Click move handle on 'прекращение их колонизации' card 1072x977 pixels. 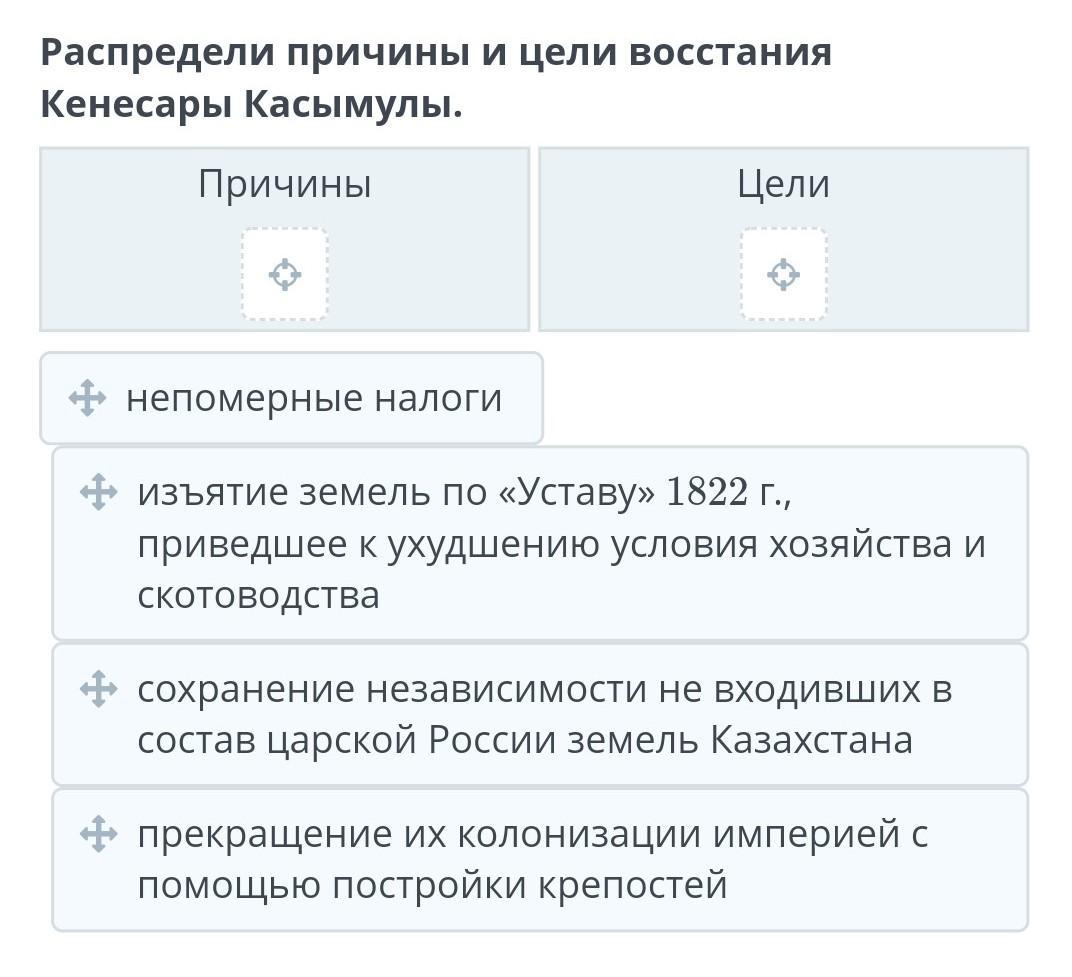(98, 834)
